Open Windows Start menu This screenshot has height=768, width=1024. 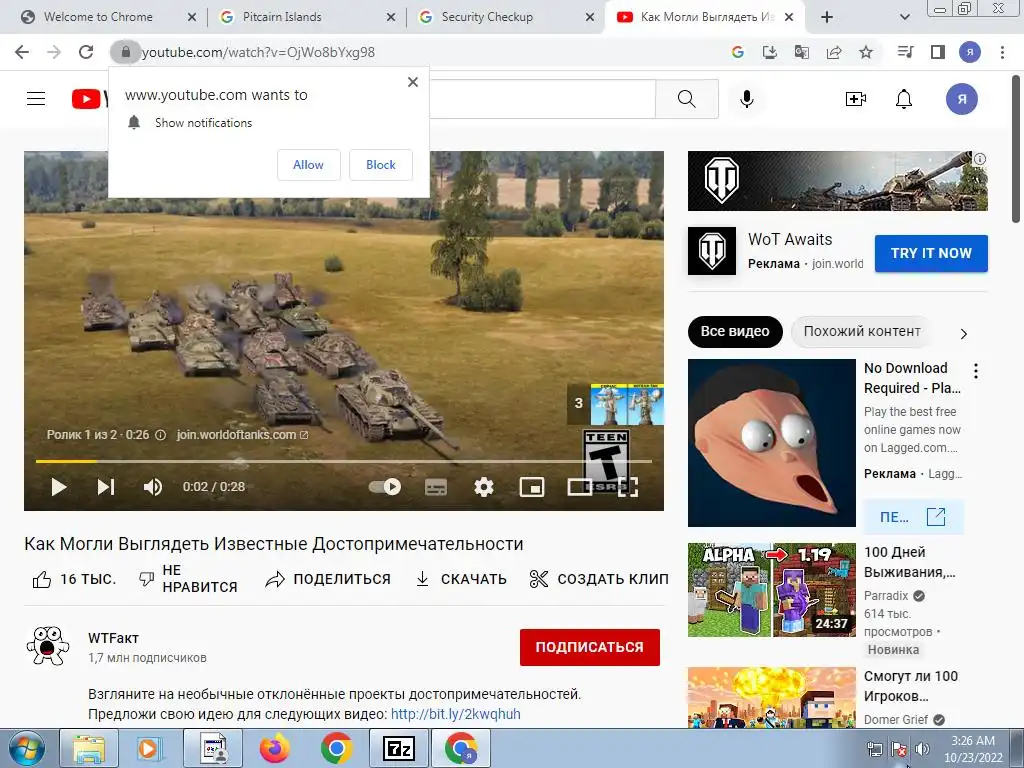26,749
